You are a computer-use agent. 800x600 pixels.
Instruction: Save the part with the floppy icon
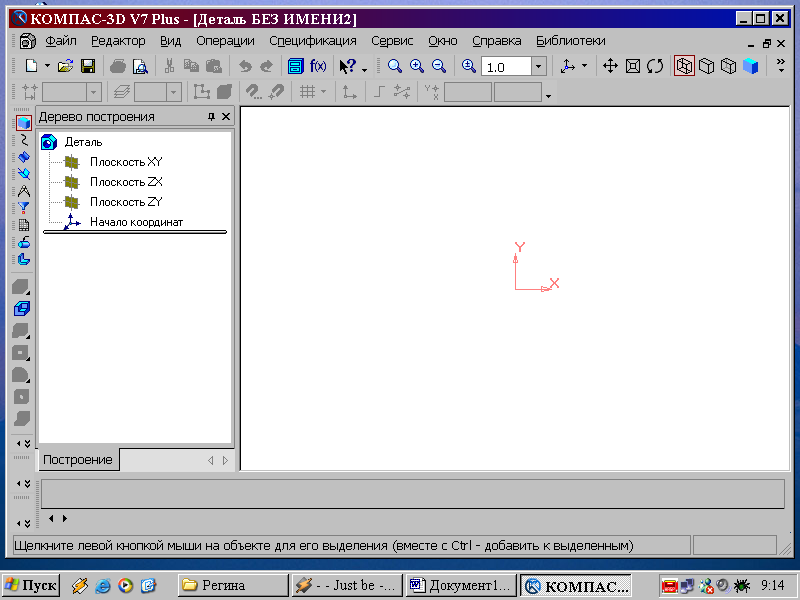point(88,66)
